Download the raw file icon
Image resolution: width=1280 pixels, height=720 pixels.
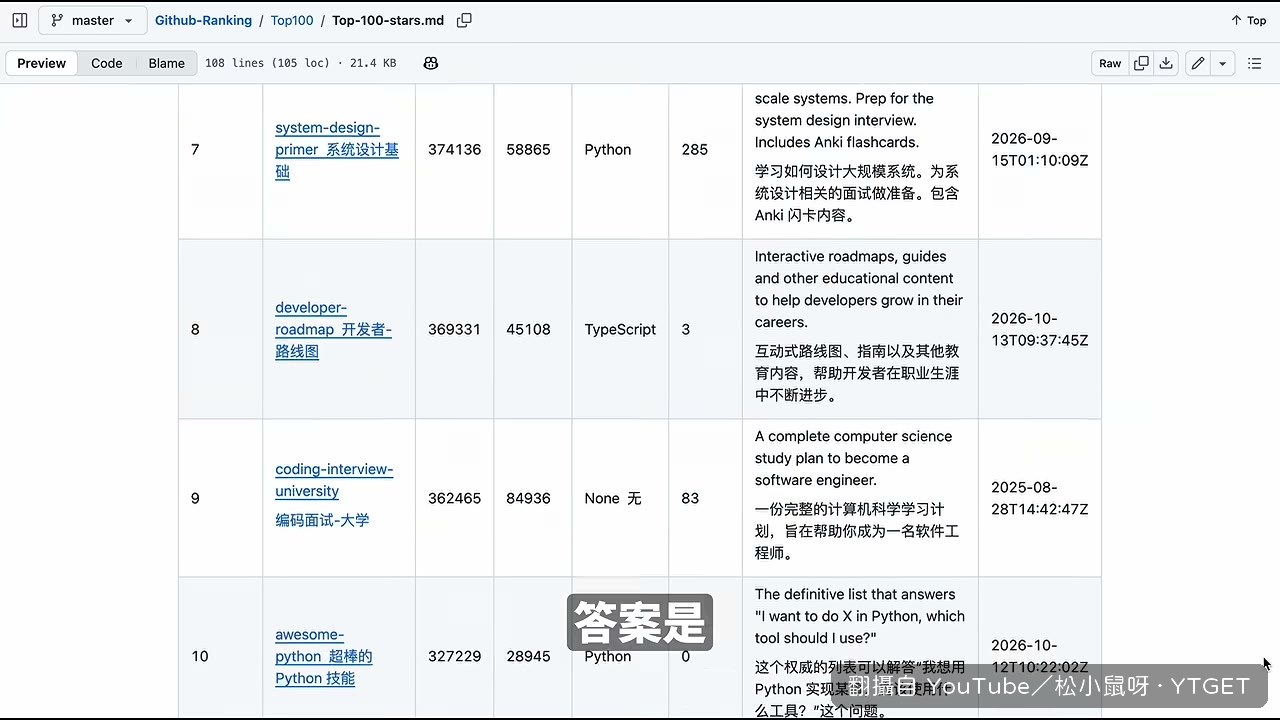click(x=1166, y=63)
